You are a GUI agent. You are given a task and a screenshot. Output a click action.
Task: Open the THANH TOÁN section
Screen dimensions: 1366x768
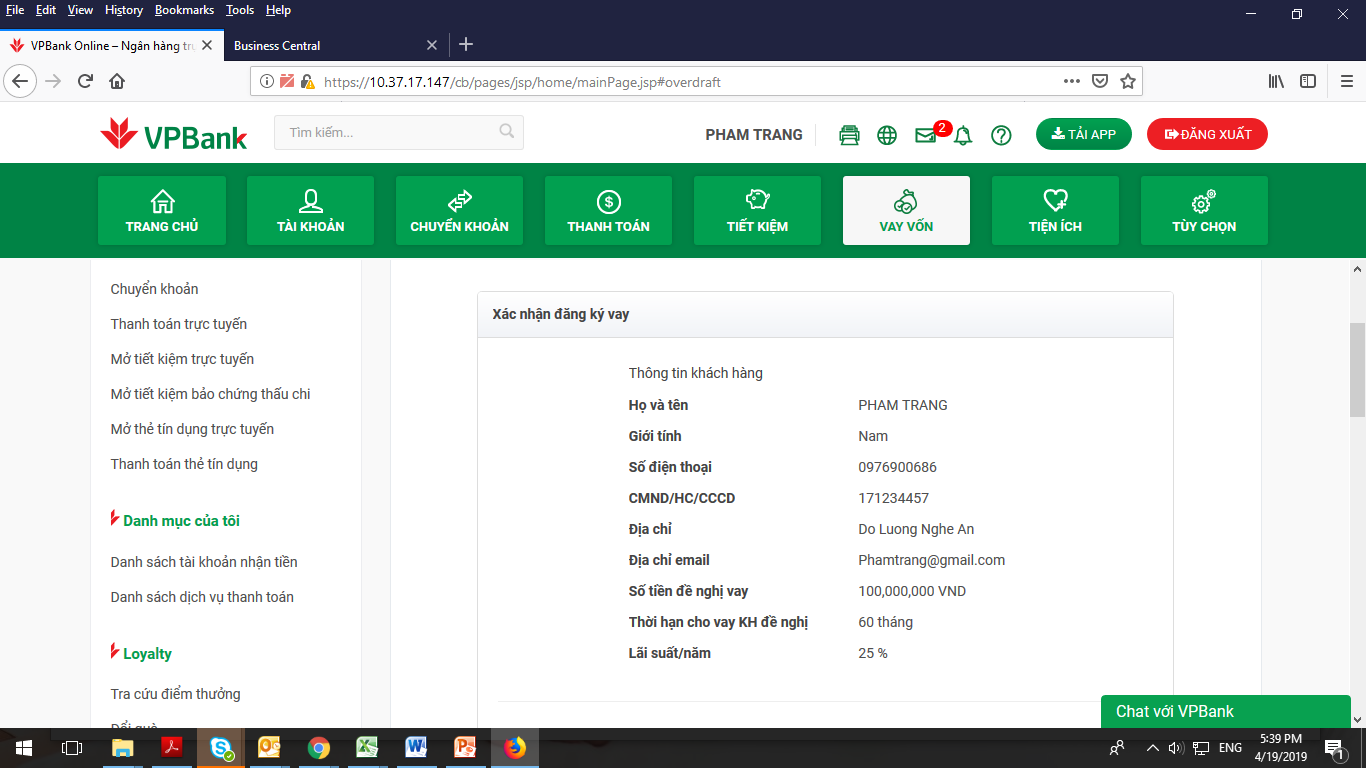click(x=608, y=210)
